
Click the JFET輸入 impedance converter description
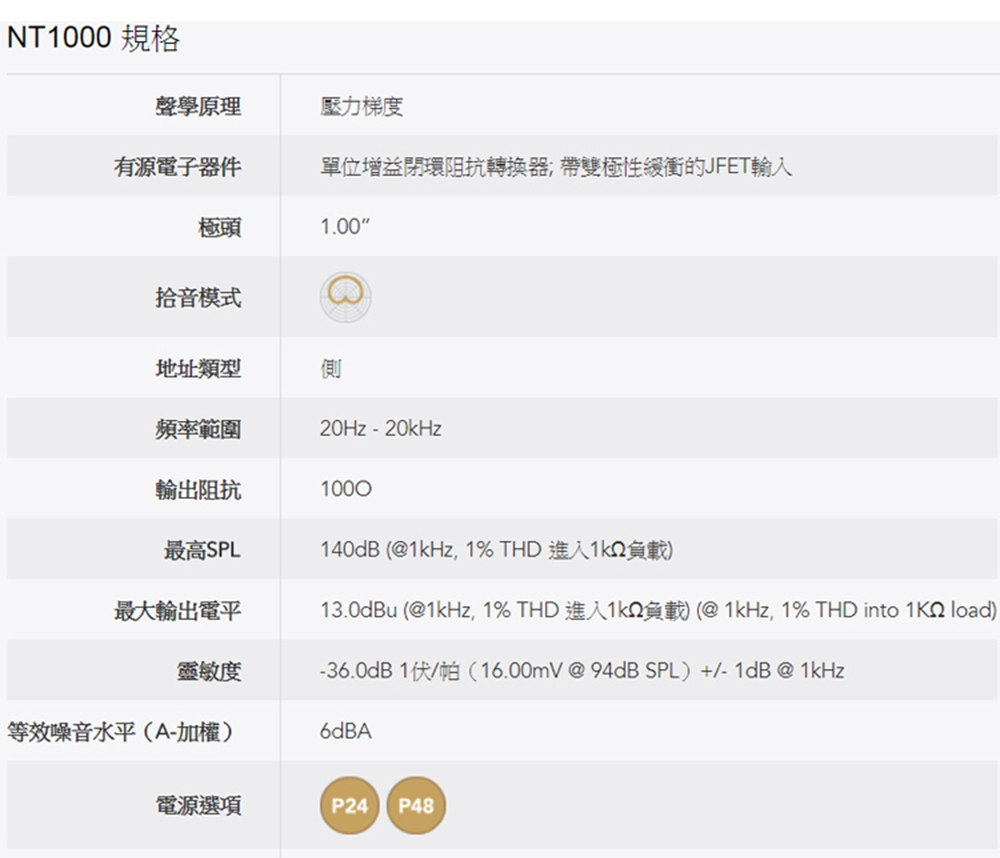coord(555,166)
